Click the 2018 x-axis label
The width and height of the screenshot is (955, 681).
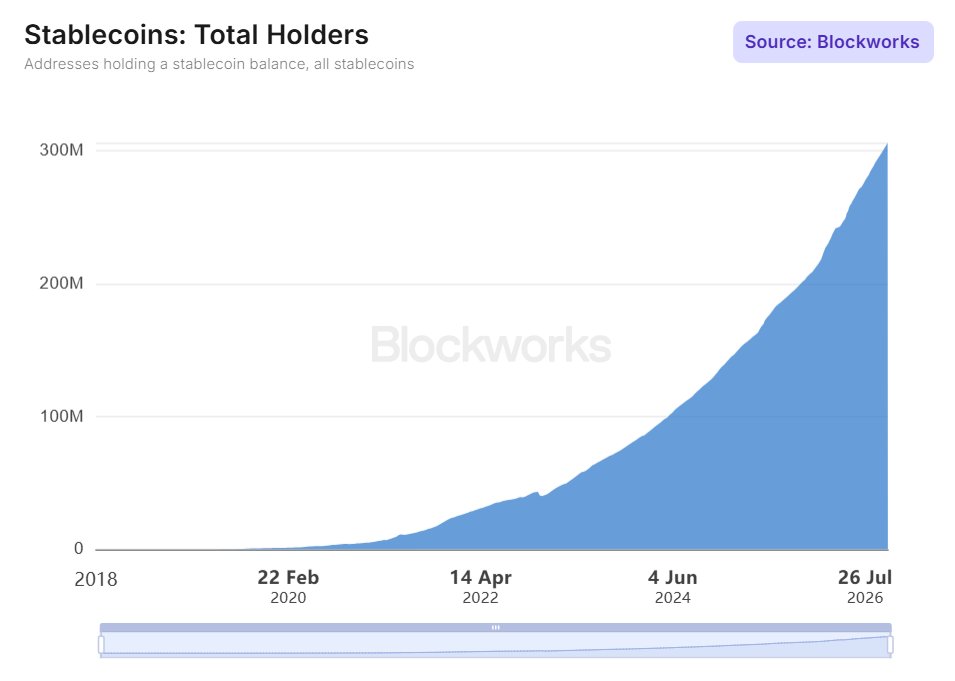(96, 579)
